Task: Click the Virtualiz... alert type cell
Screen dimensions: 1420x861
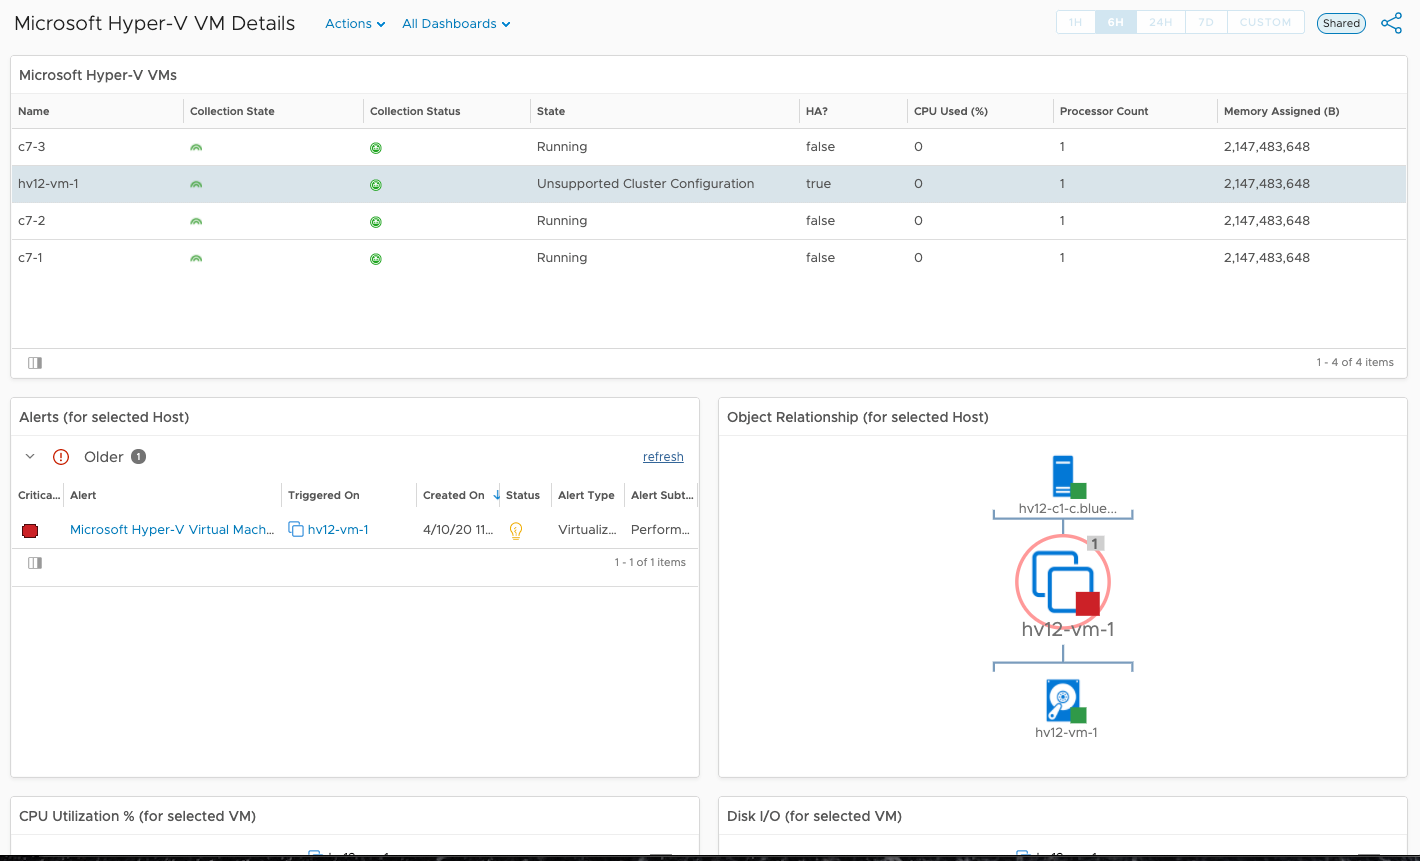Action: (x=588, y=530)
